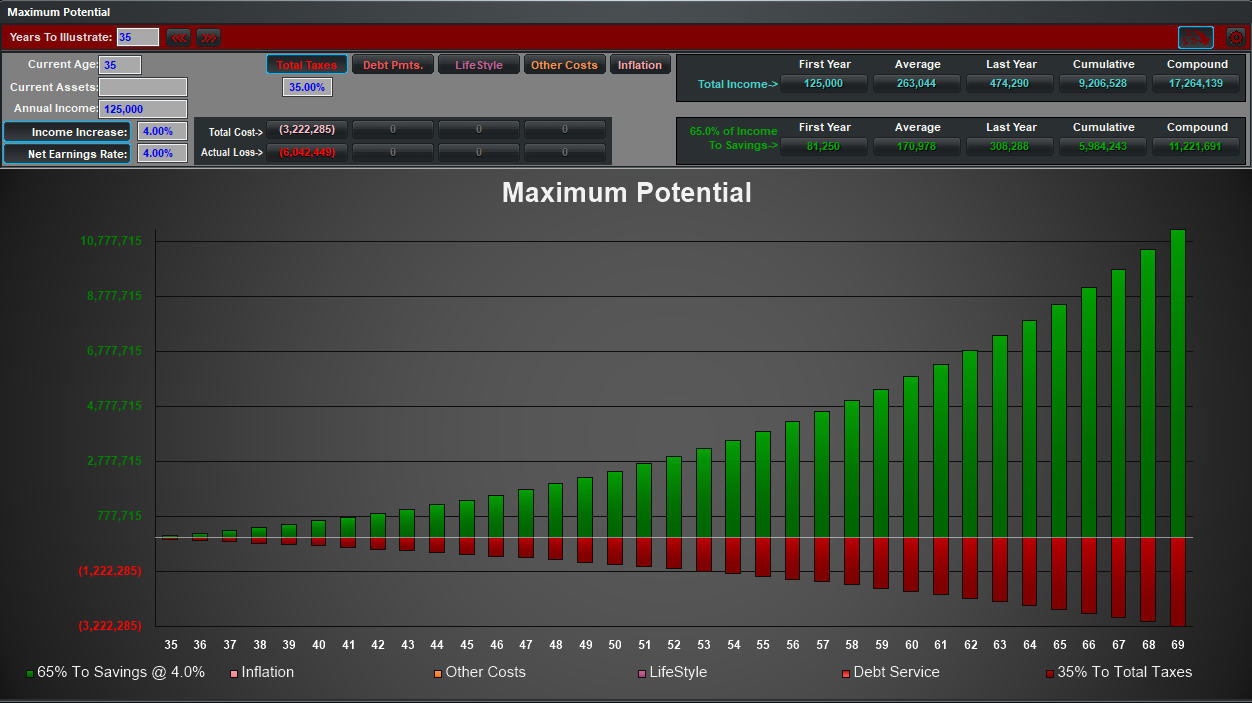Select the Years To Illustrate field
The width and height of the screenshot is (1252, 703).
click(138, 37)
